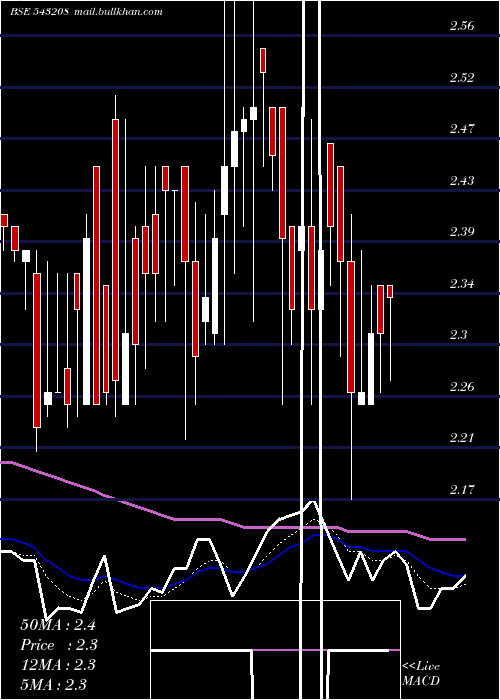Click the candle with wick reaching 2.17

(x=351, y=327)
